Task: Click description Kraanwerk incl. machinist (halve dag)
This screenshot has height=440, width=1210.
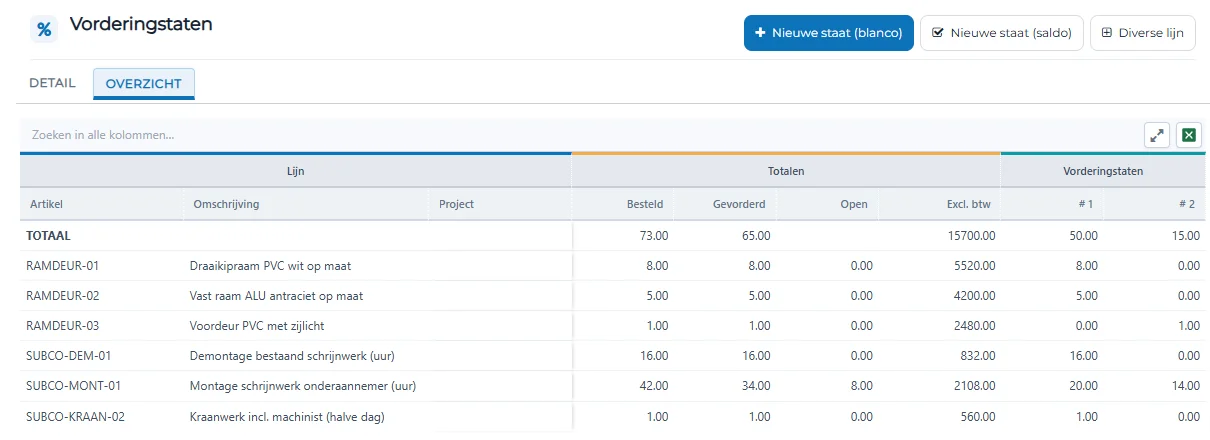Action: pyautogui.click(x=287, y=416)
